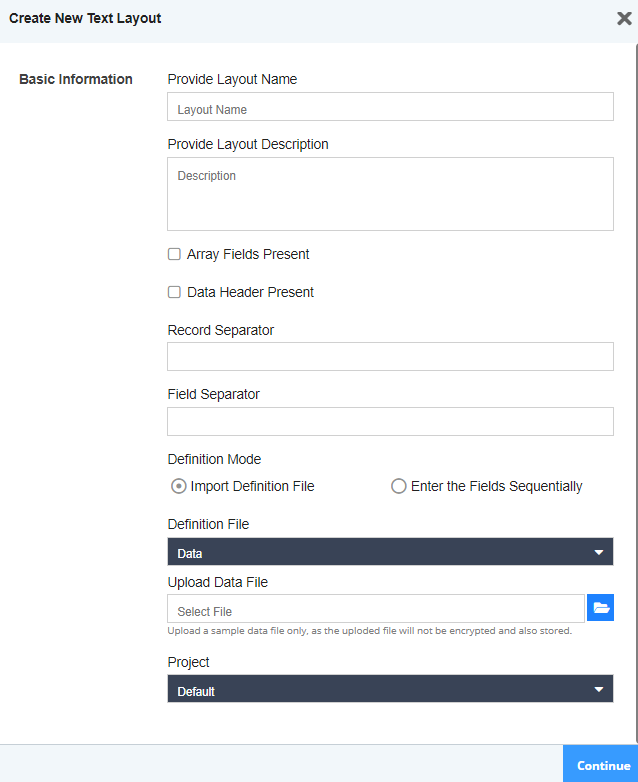Image resolution: width=638 pixels, height=782 pixels.
Task: Click into the Layout Name field
Action: 390,108
